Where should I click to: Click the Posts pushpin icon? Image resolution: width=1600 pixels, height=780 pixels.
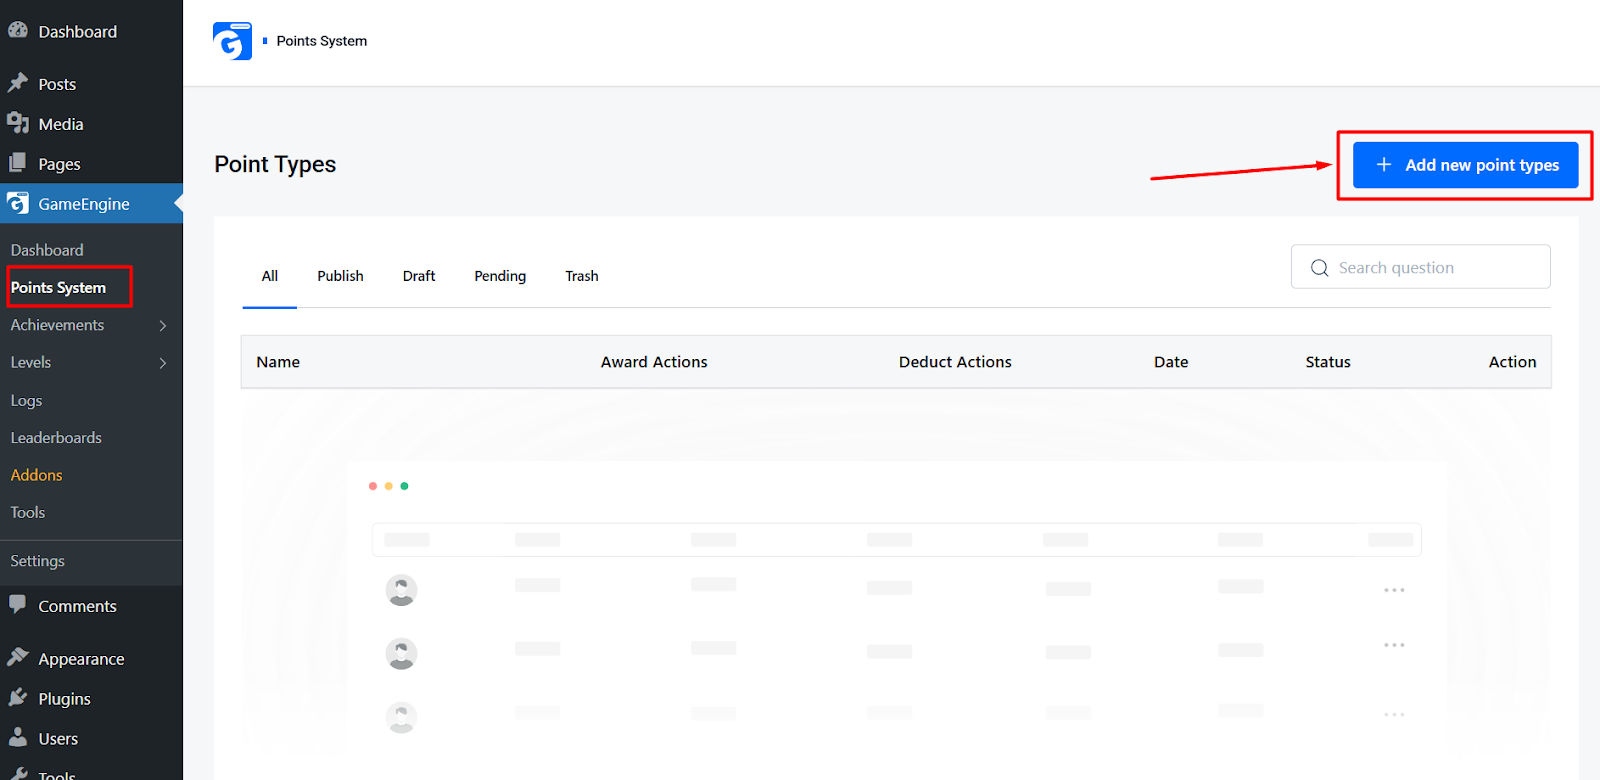coord(18,83)
